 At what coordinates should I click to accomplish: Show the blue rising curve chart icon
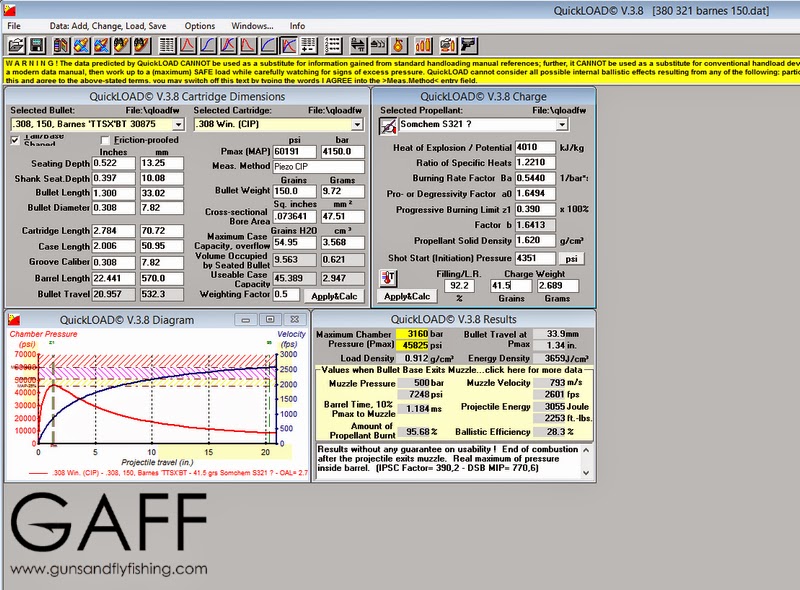point(268,46)
